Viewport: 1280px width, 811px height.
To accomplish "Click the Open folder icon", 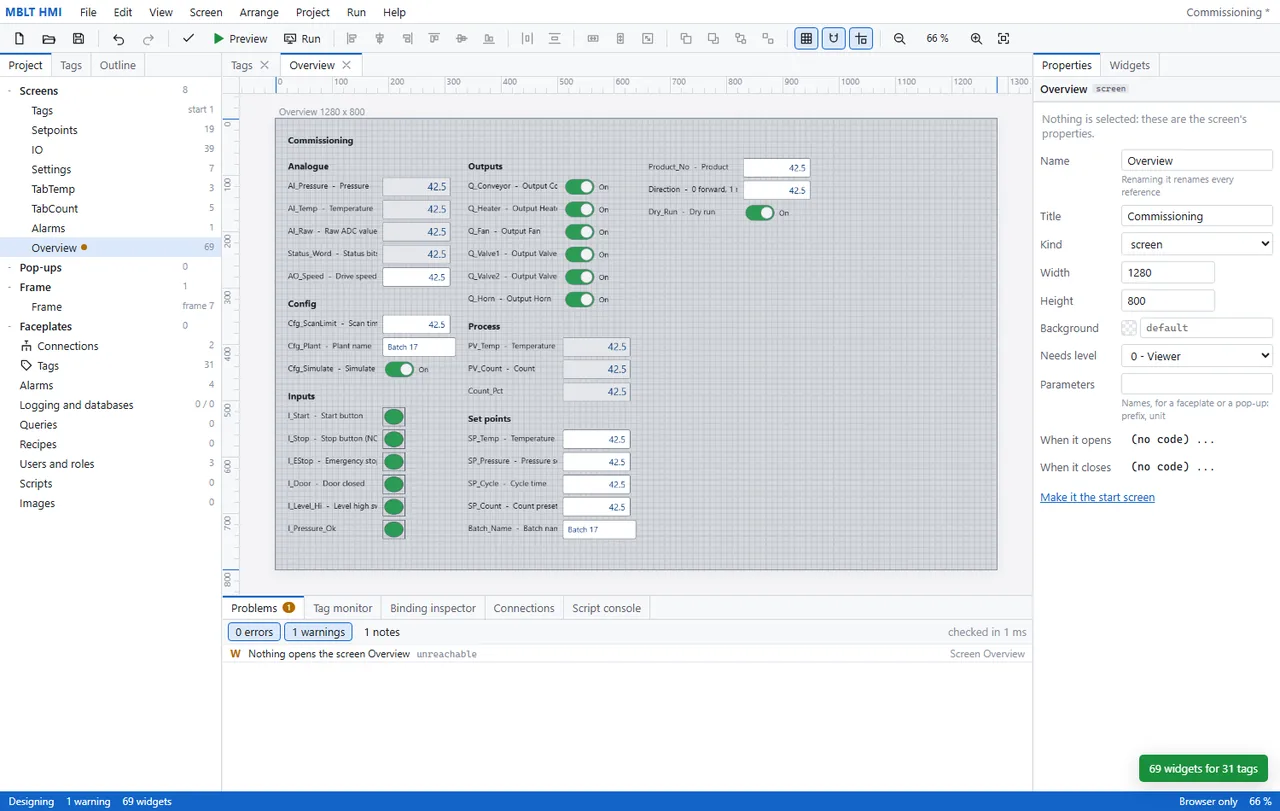I will (x=49, y=39).
